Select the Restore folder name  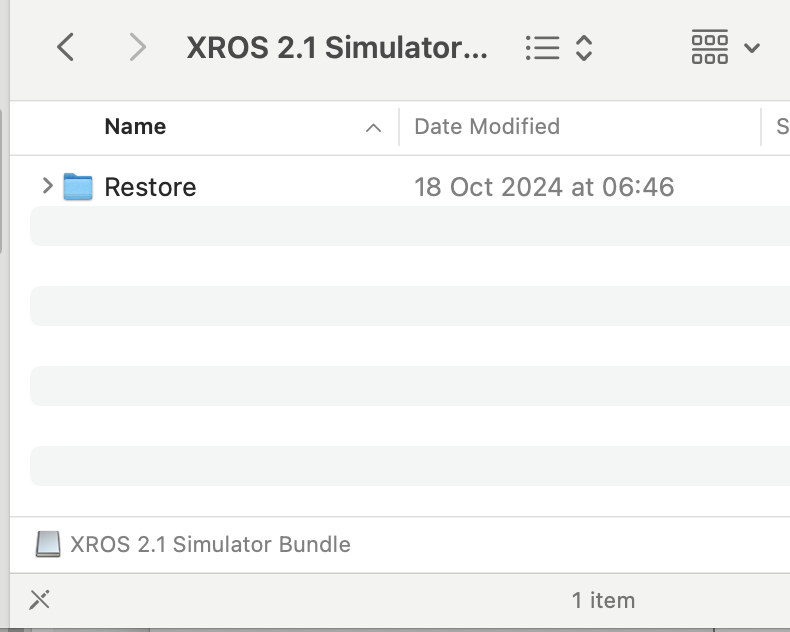pyautogui.click(x=150, y=187)
